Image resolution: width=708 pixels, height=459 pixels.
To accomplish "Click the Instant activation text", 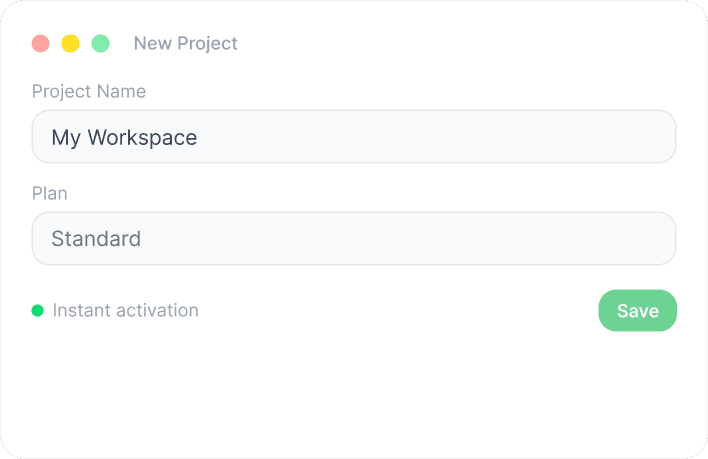I will pyautogui.click(x=125, y=310).
